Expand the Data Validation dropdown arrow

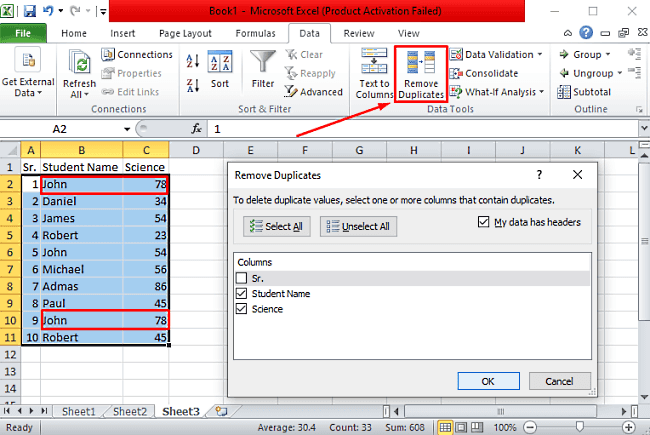(540, 55)
